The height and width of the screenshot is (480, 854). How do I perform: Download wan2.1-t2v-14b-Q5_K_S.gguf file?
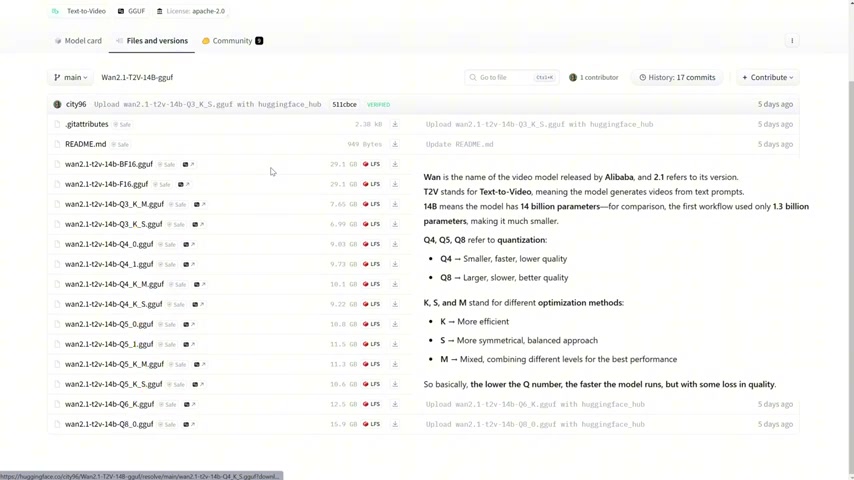[x=395, y=384]
